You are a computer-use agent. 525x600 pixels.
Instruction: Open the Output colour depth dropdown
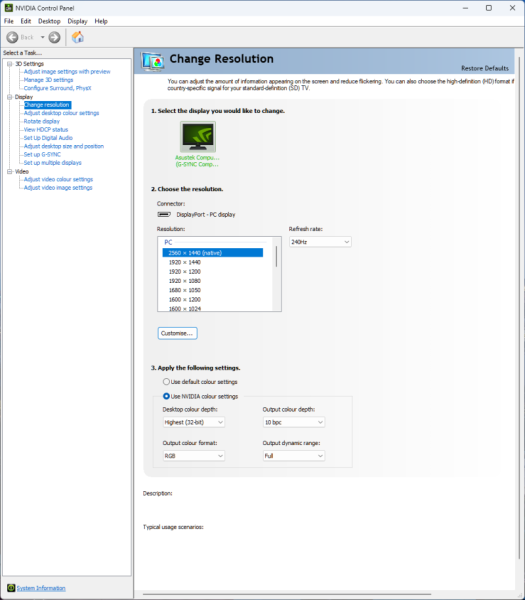tap(294, 422)
